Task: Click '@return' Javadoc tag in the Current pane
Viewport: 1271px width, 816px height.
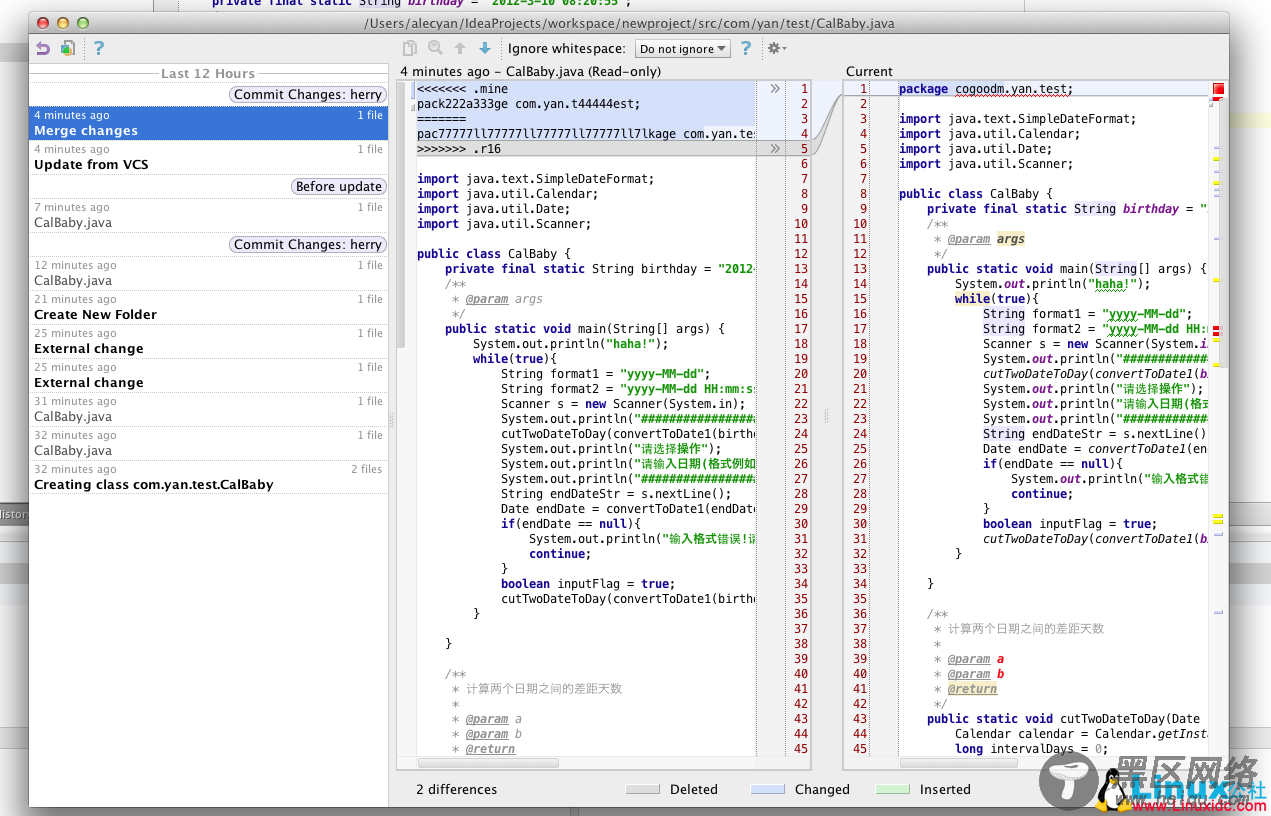Action: click(x=972, y=689)
